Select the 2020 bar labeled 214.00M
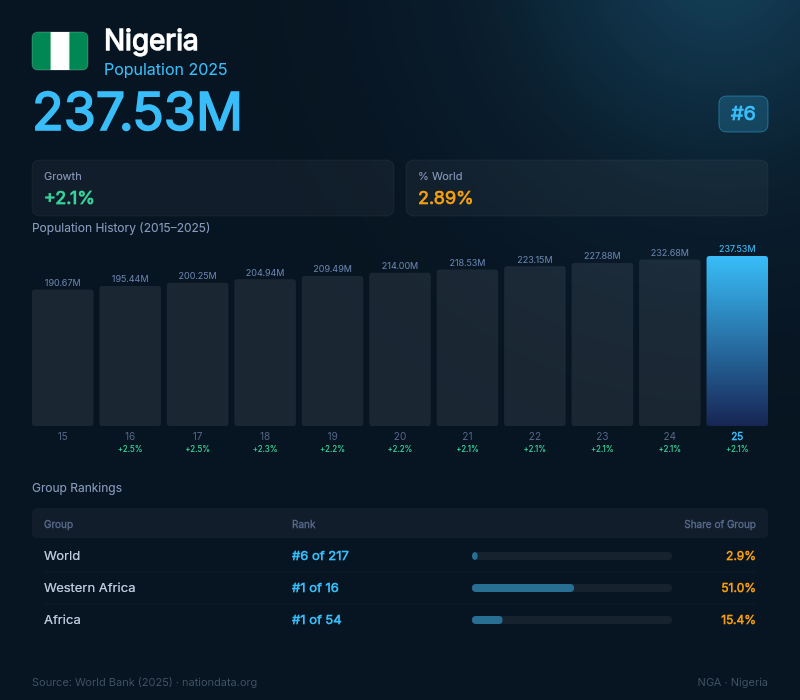 coord(399,349)
